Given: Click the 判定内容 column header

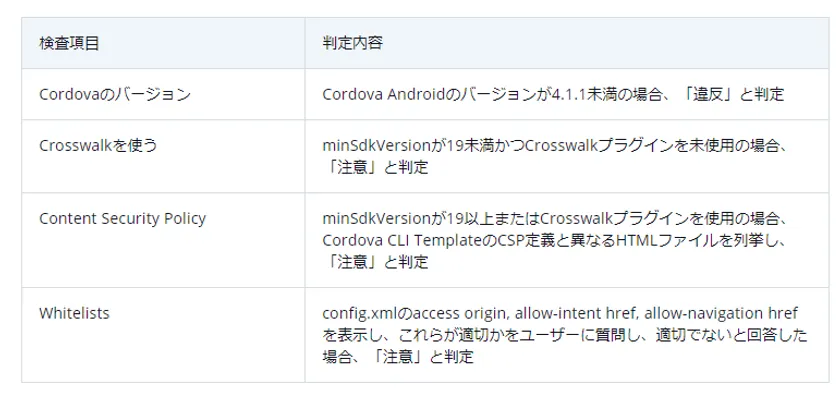Looking at the screenshot, I should (x=352, y=44).
